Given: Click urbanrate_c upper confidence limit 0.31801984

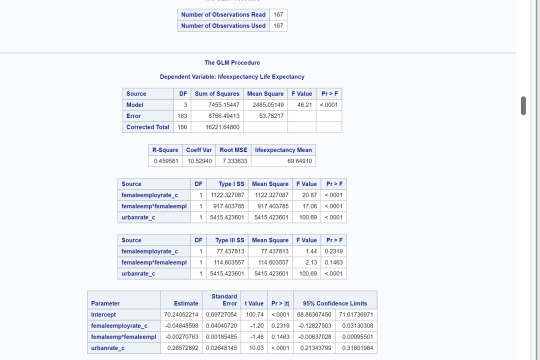Looking at the screenshot, I should coord(357,348).
